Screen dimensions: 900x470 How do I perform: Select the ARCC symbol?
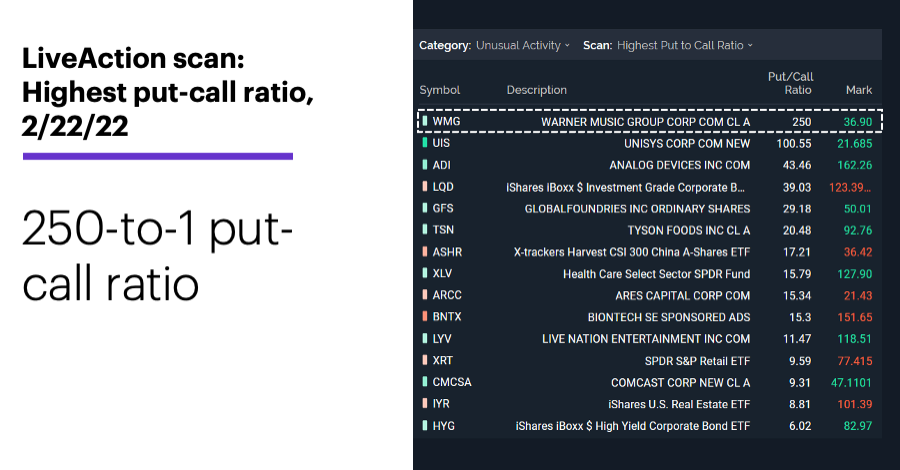coord(447,295)
